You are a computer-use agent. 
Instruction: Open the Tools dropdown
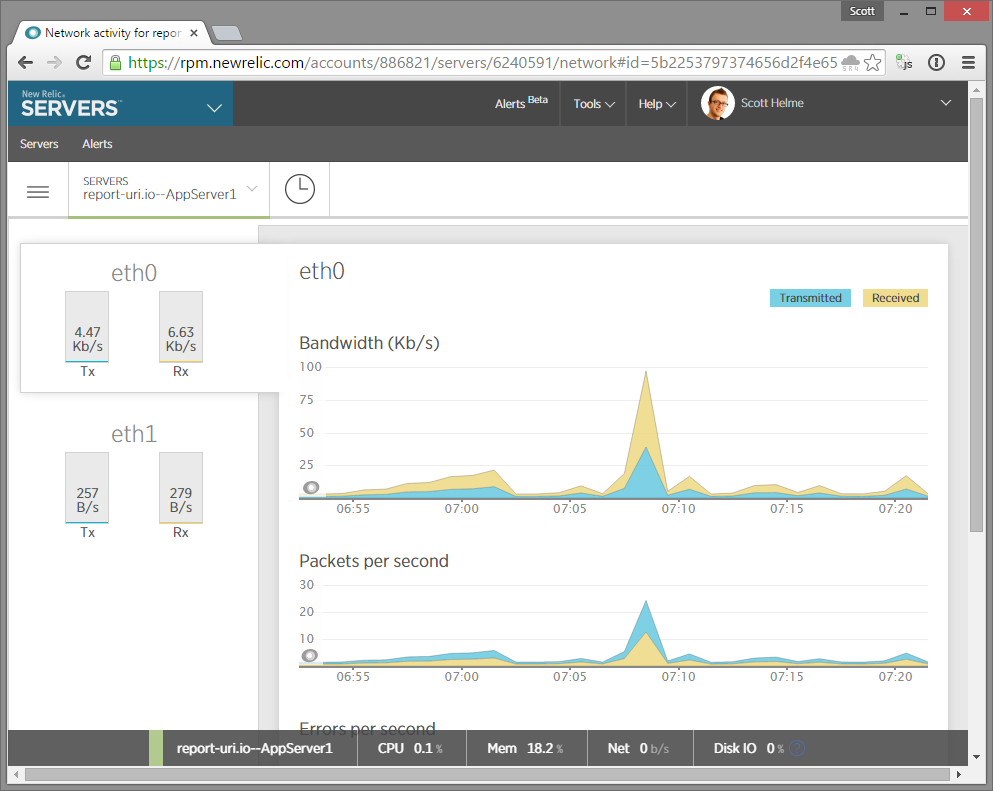pyautogui.click(x=591, y=103)
